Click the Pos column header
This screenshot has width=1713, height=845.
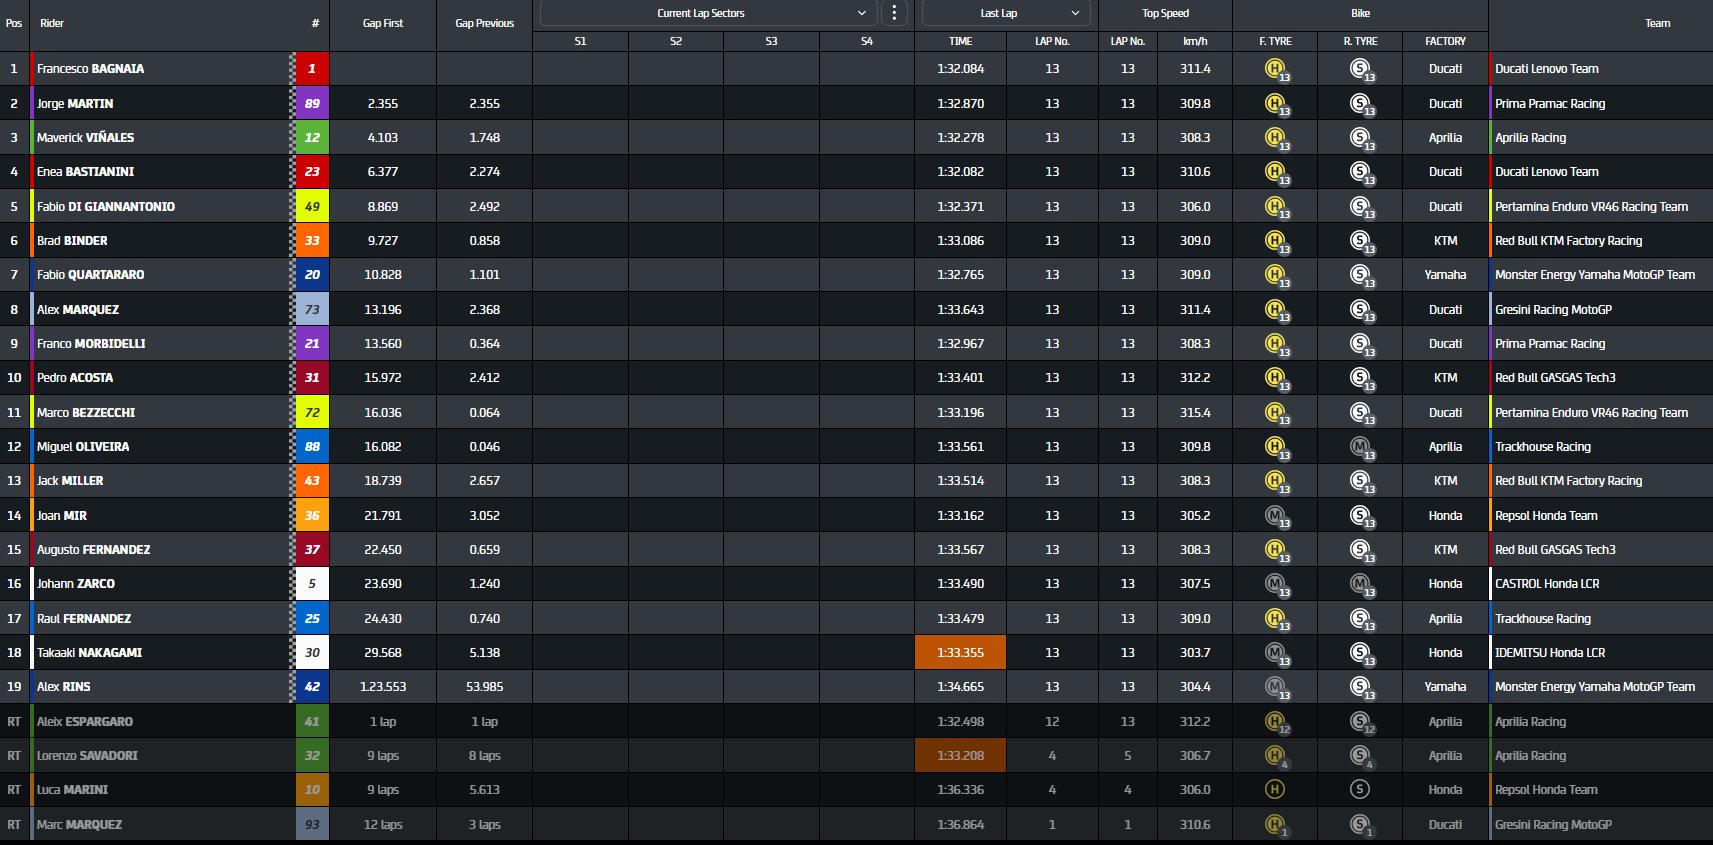coord(14,23)
